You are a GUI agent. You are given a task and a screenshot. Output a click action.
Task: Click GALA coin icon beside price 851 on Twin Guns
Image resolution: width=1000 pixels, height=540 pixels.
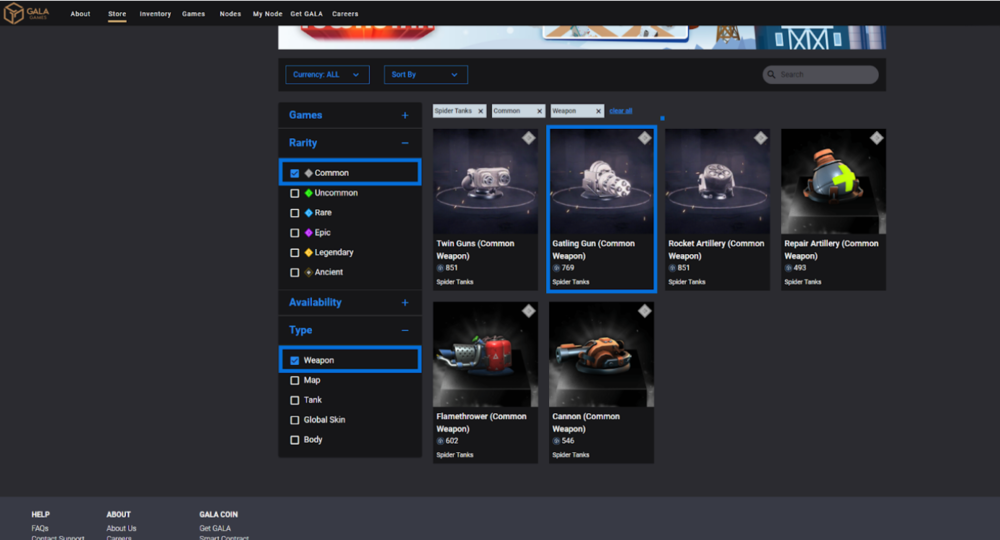pos(440,268)
